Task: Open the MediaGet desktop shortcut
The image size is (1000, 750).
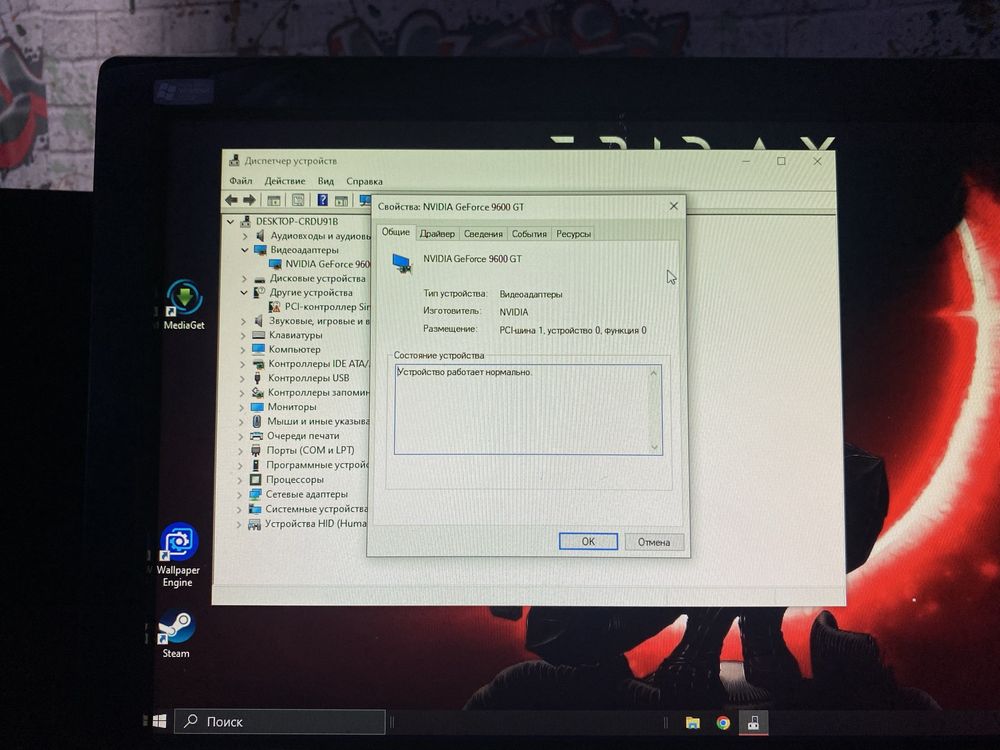Action: (x=184, y=304)
